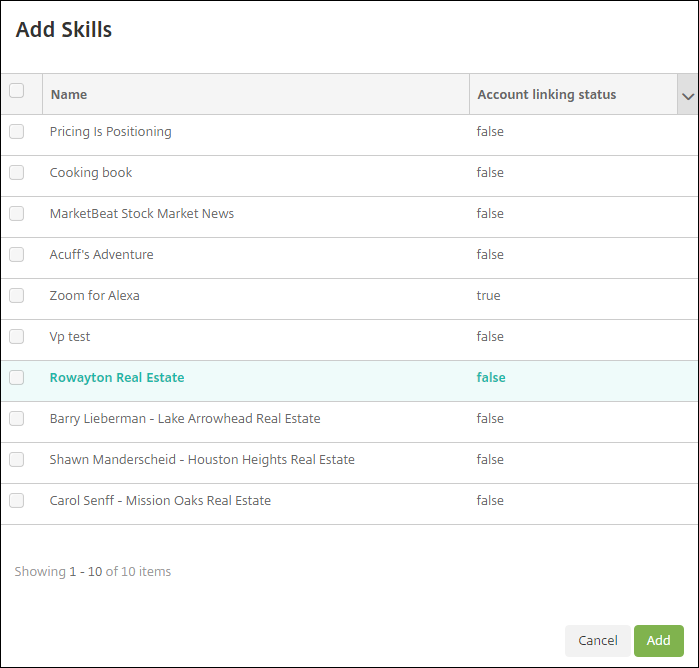Check the Carol Senff skill checkbox

point(16,500)
